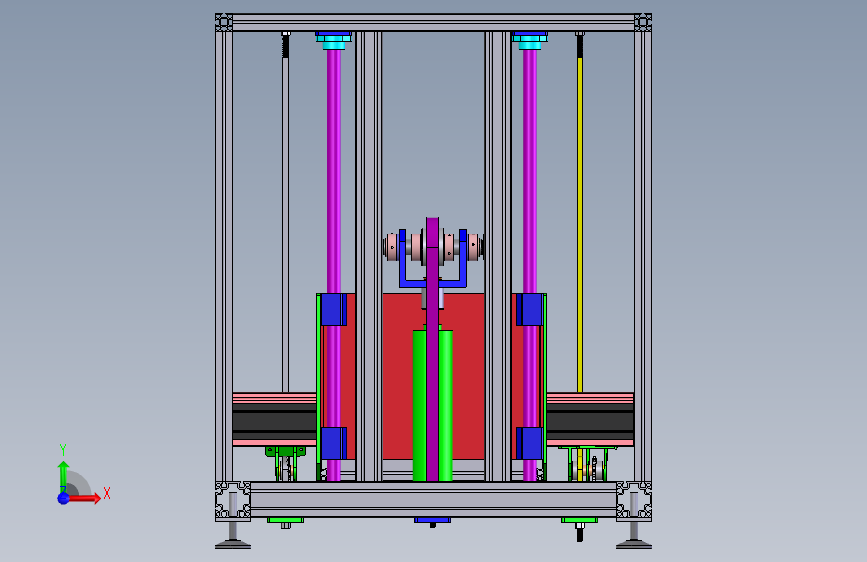Select the yellow vertical rod on the right
The width and height of the screenshot is (867, 562).
[x=579, y=224]
